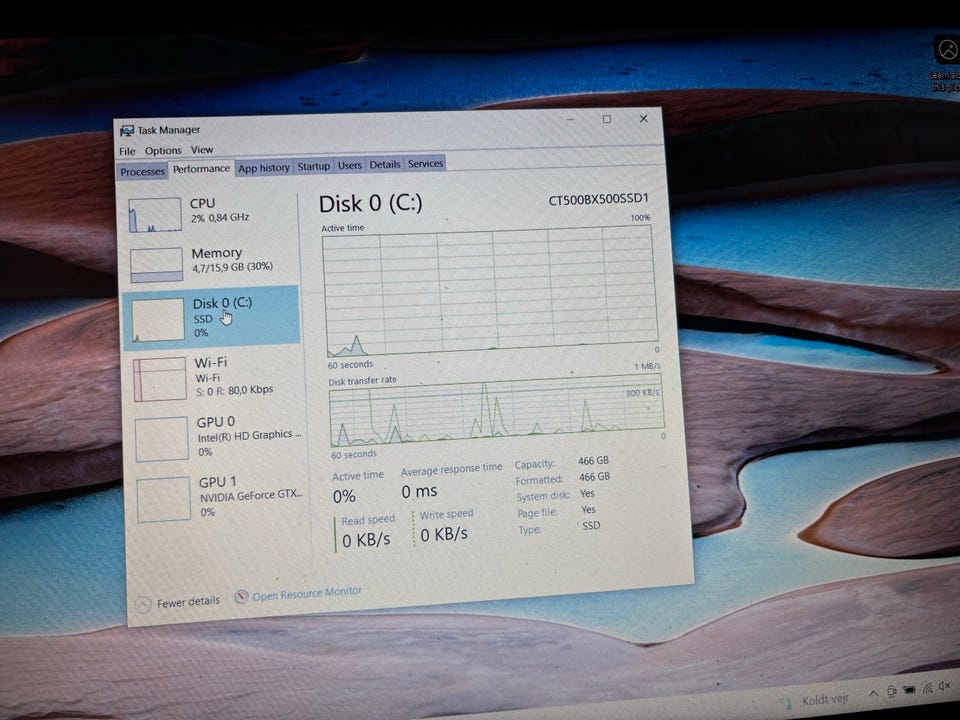The height and width of the screenshot is (720, 960).
Task: Collapse view with Fewer details
Action: point(177,603)
